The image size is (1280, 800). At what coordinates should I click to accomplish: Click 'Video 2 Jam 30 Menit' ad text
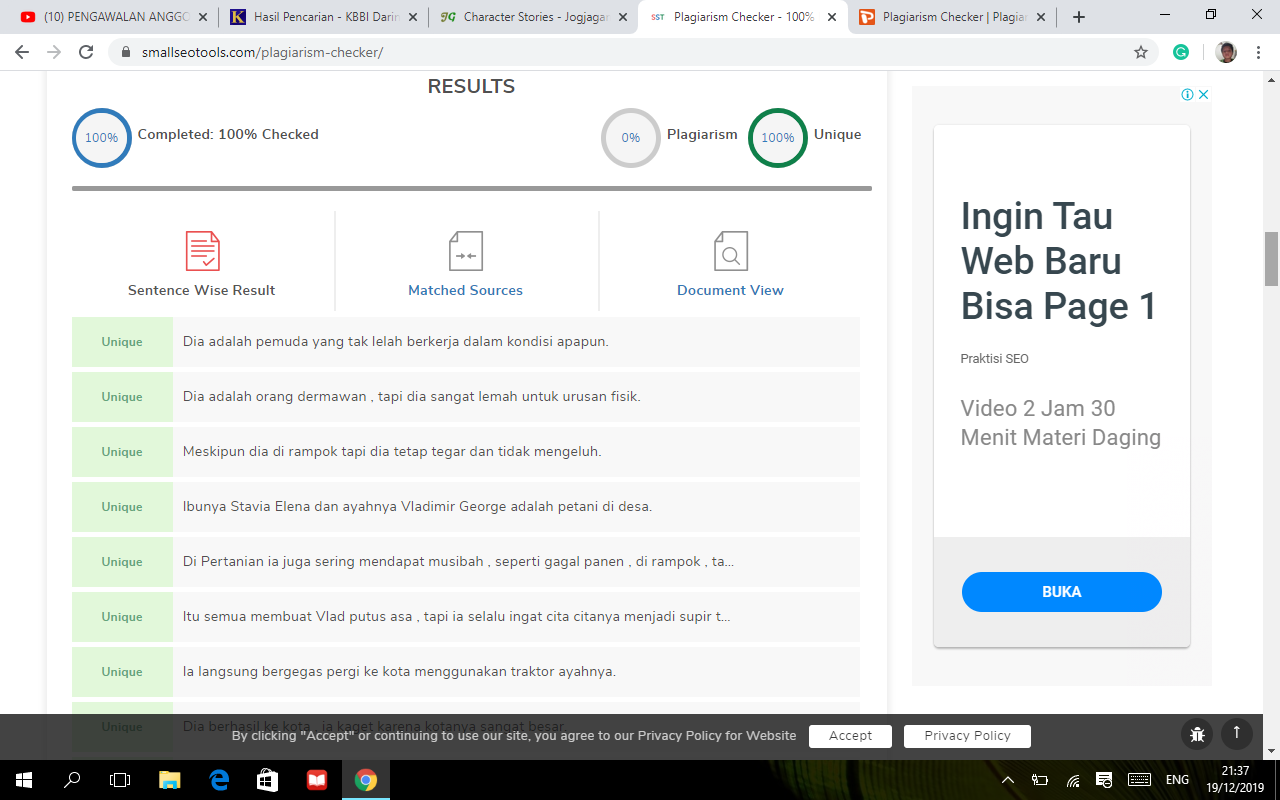(1060, 423)
